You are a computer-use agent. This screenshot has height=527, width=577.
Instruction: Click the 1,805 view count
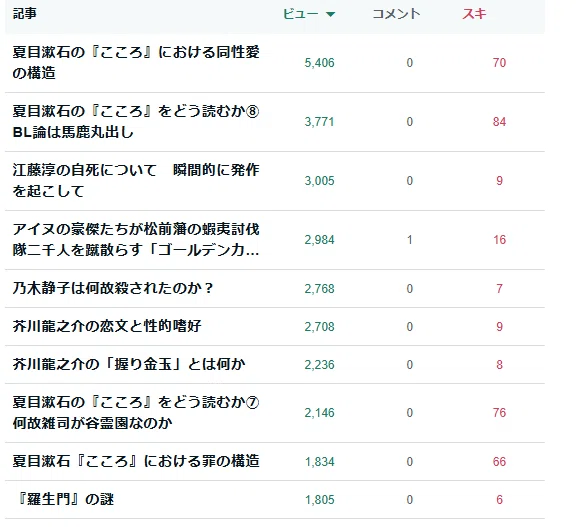click(x=319, y=500)
